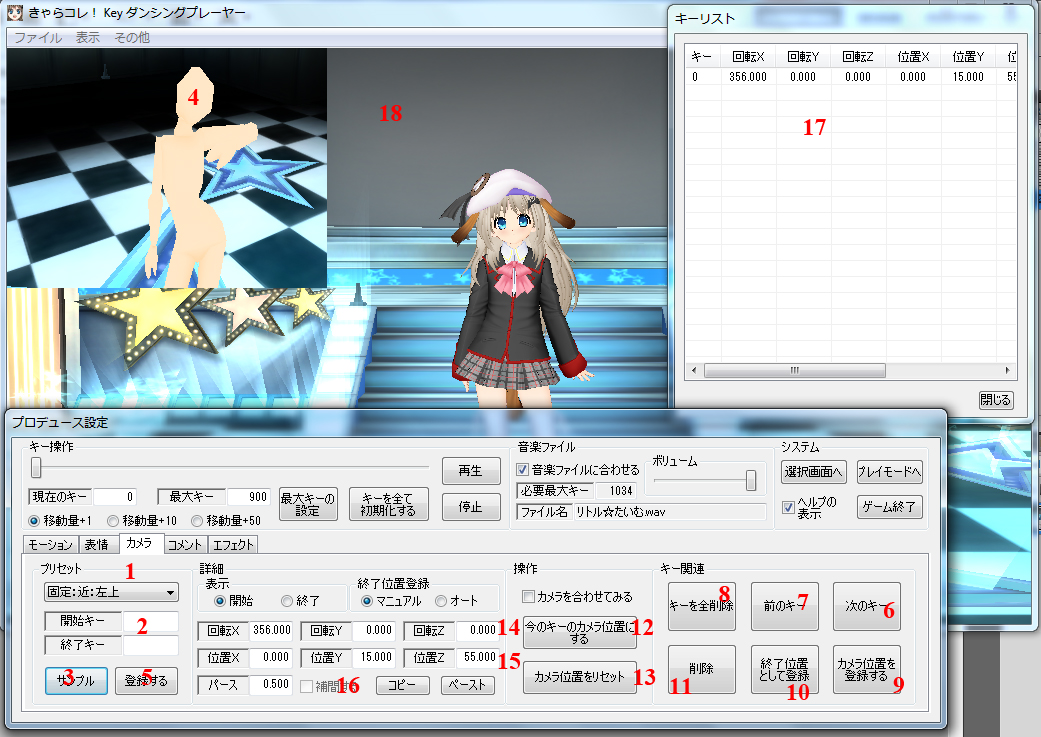
Task: Open the その他 menu
Action: tap(131, 37)
